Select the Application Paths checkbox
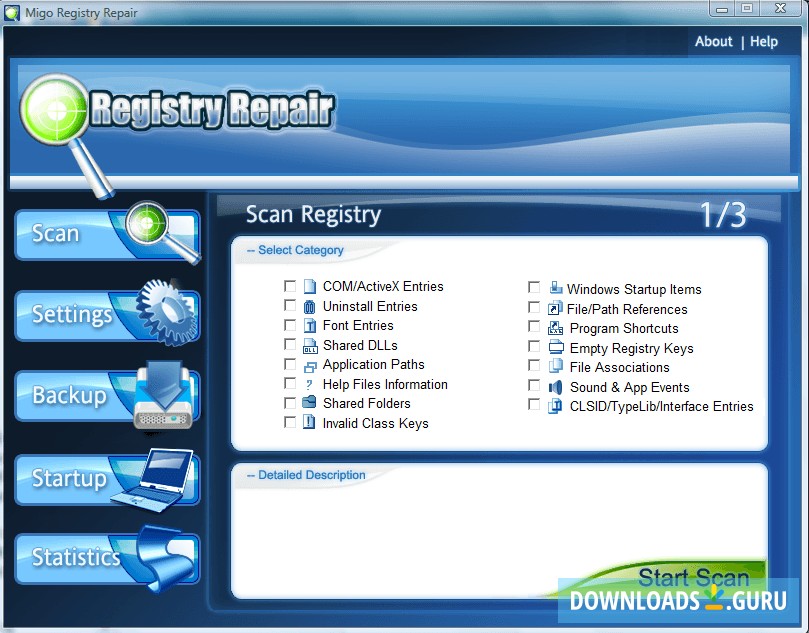This screenshot has width=809, height=633. tap(290, 364)
